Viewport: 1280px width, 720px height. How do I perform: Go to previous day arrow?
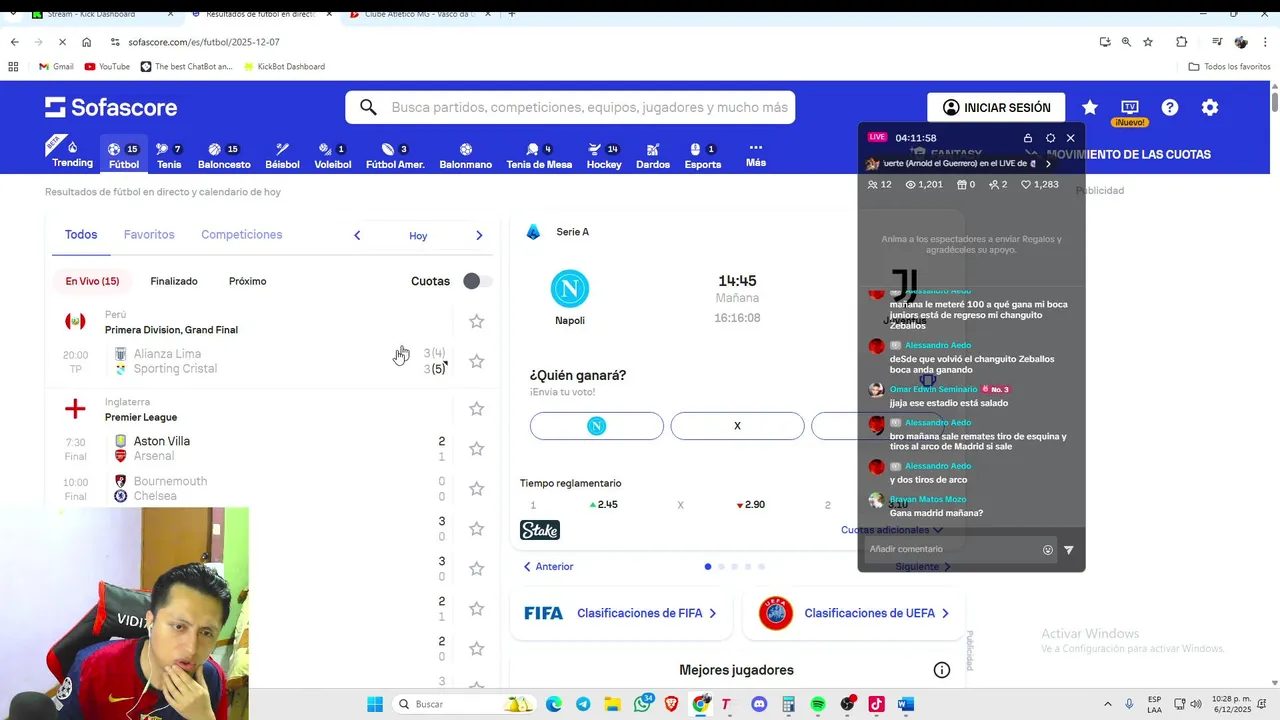[357, 236]
